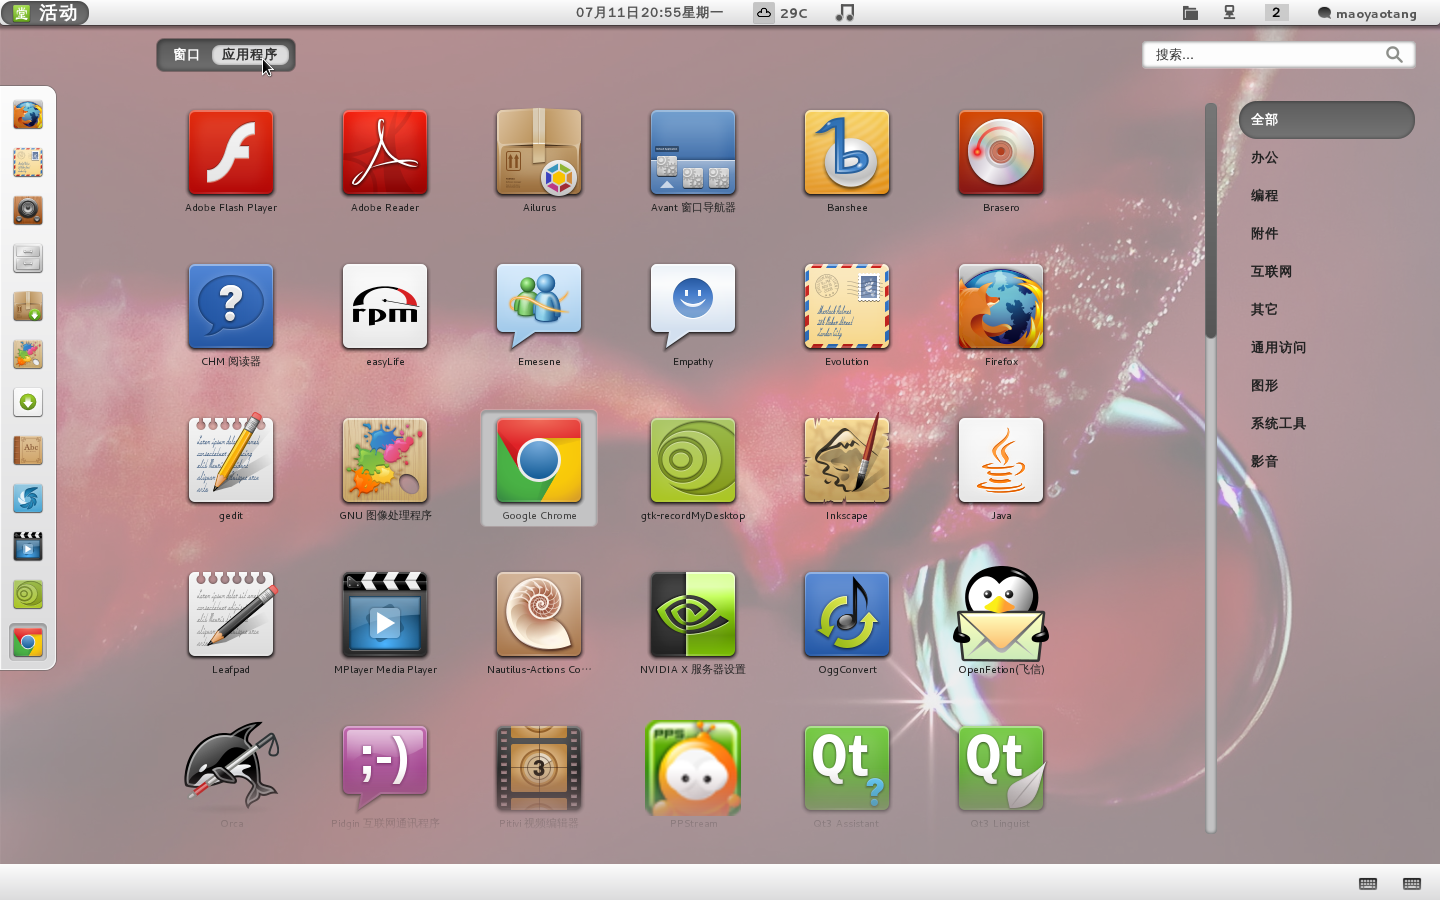Click the Abc dictionary icon in the dock
This screenshot has height=900, width=1440.
tap(28, 451)
